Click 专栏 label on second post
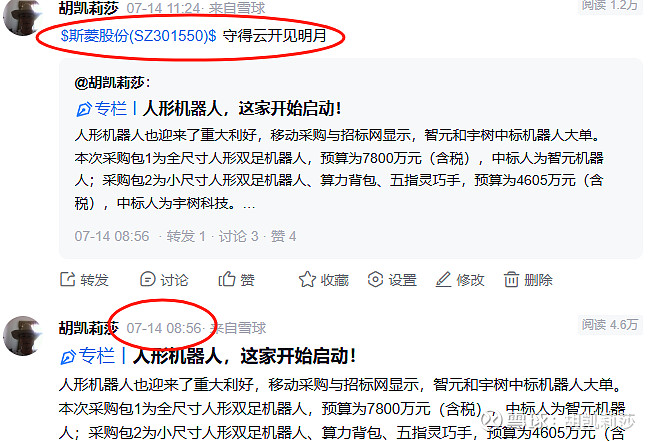Screen dimensions: 654x441 click(97, 356)
